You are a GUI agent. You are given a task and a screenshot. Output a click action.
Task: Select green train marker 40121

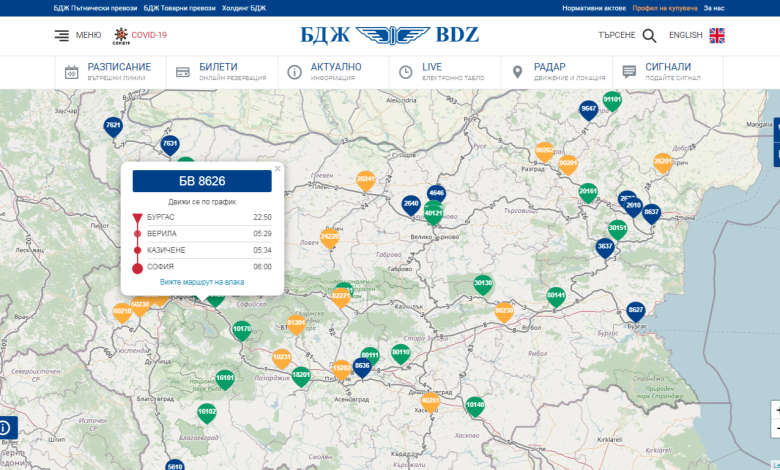tap(433, 215)
